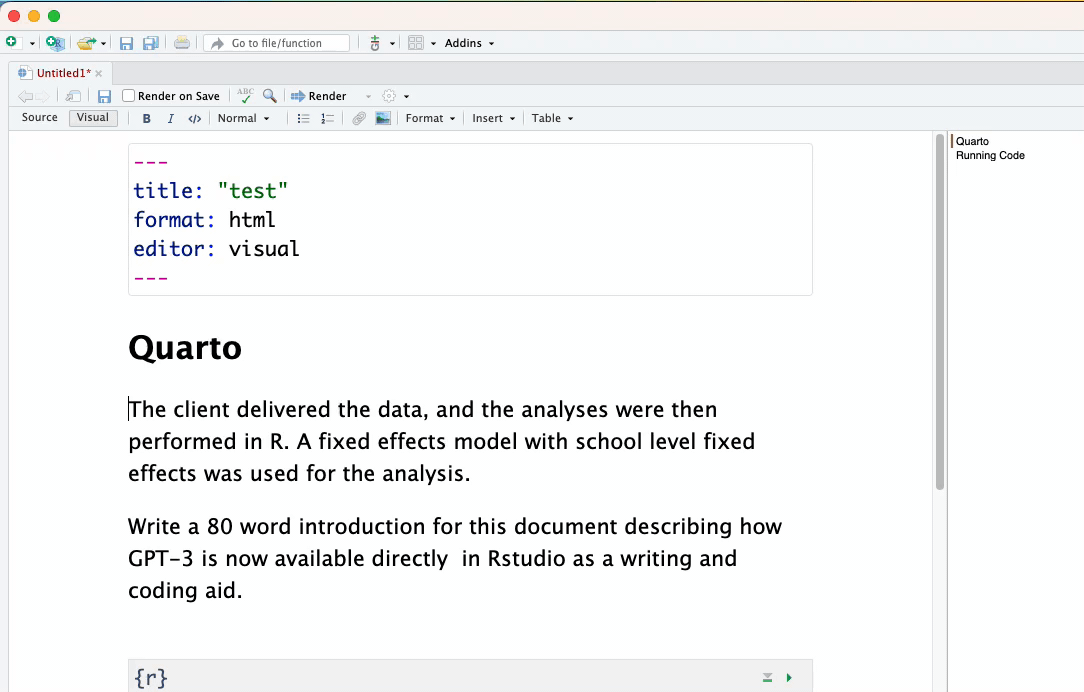Jump to Running Code in outline

point(990,156)
